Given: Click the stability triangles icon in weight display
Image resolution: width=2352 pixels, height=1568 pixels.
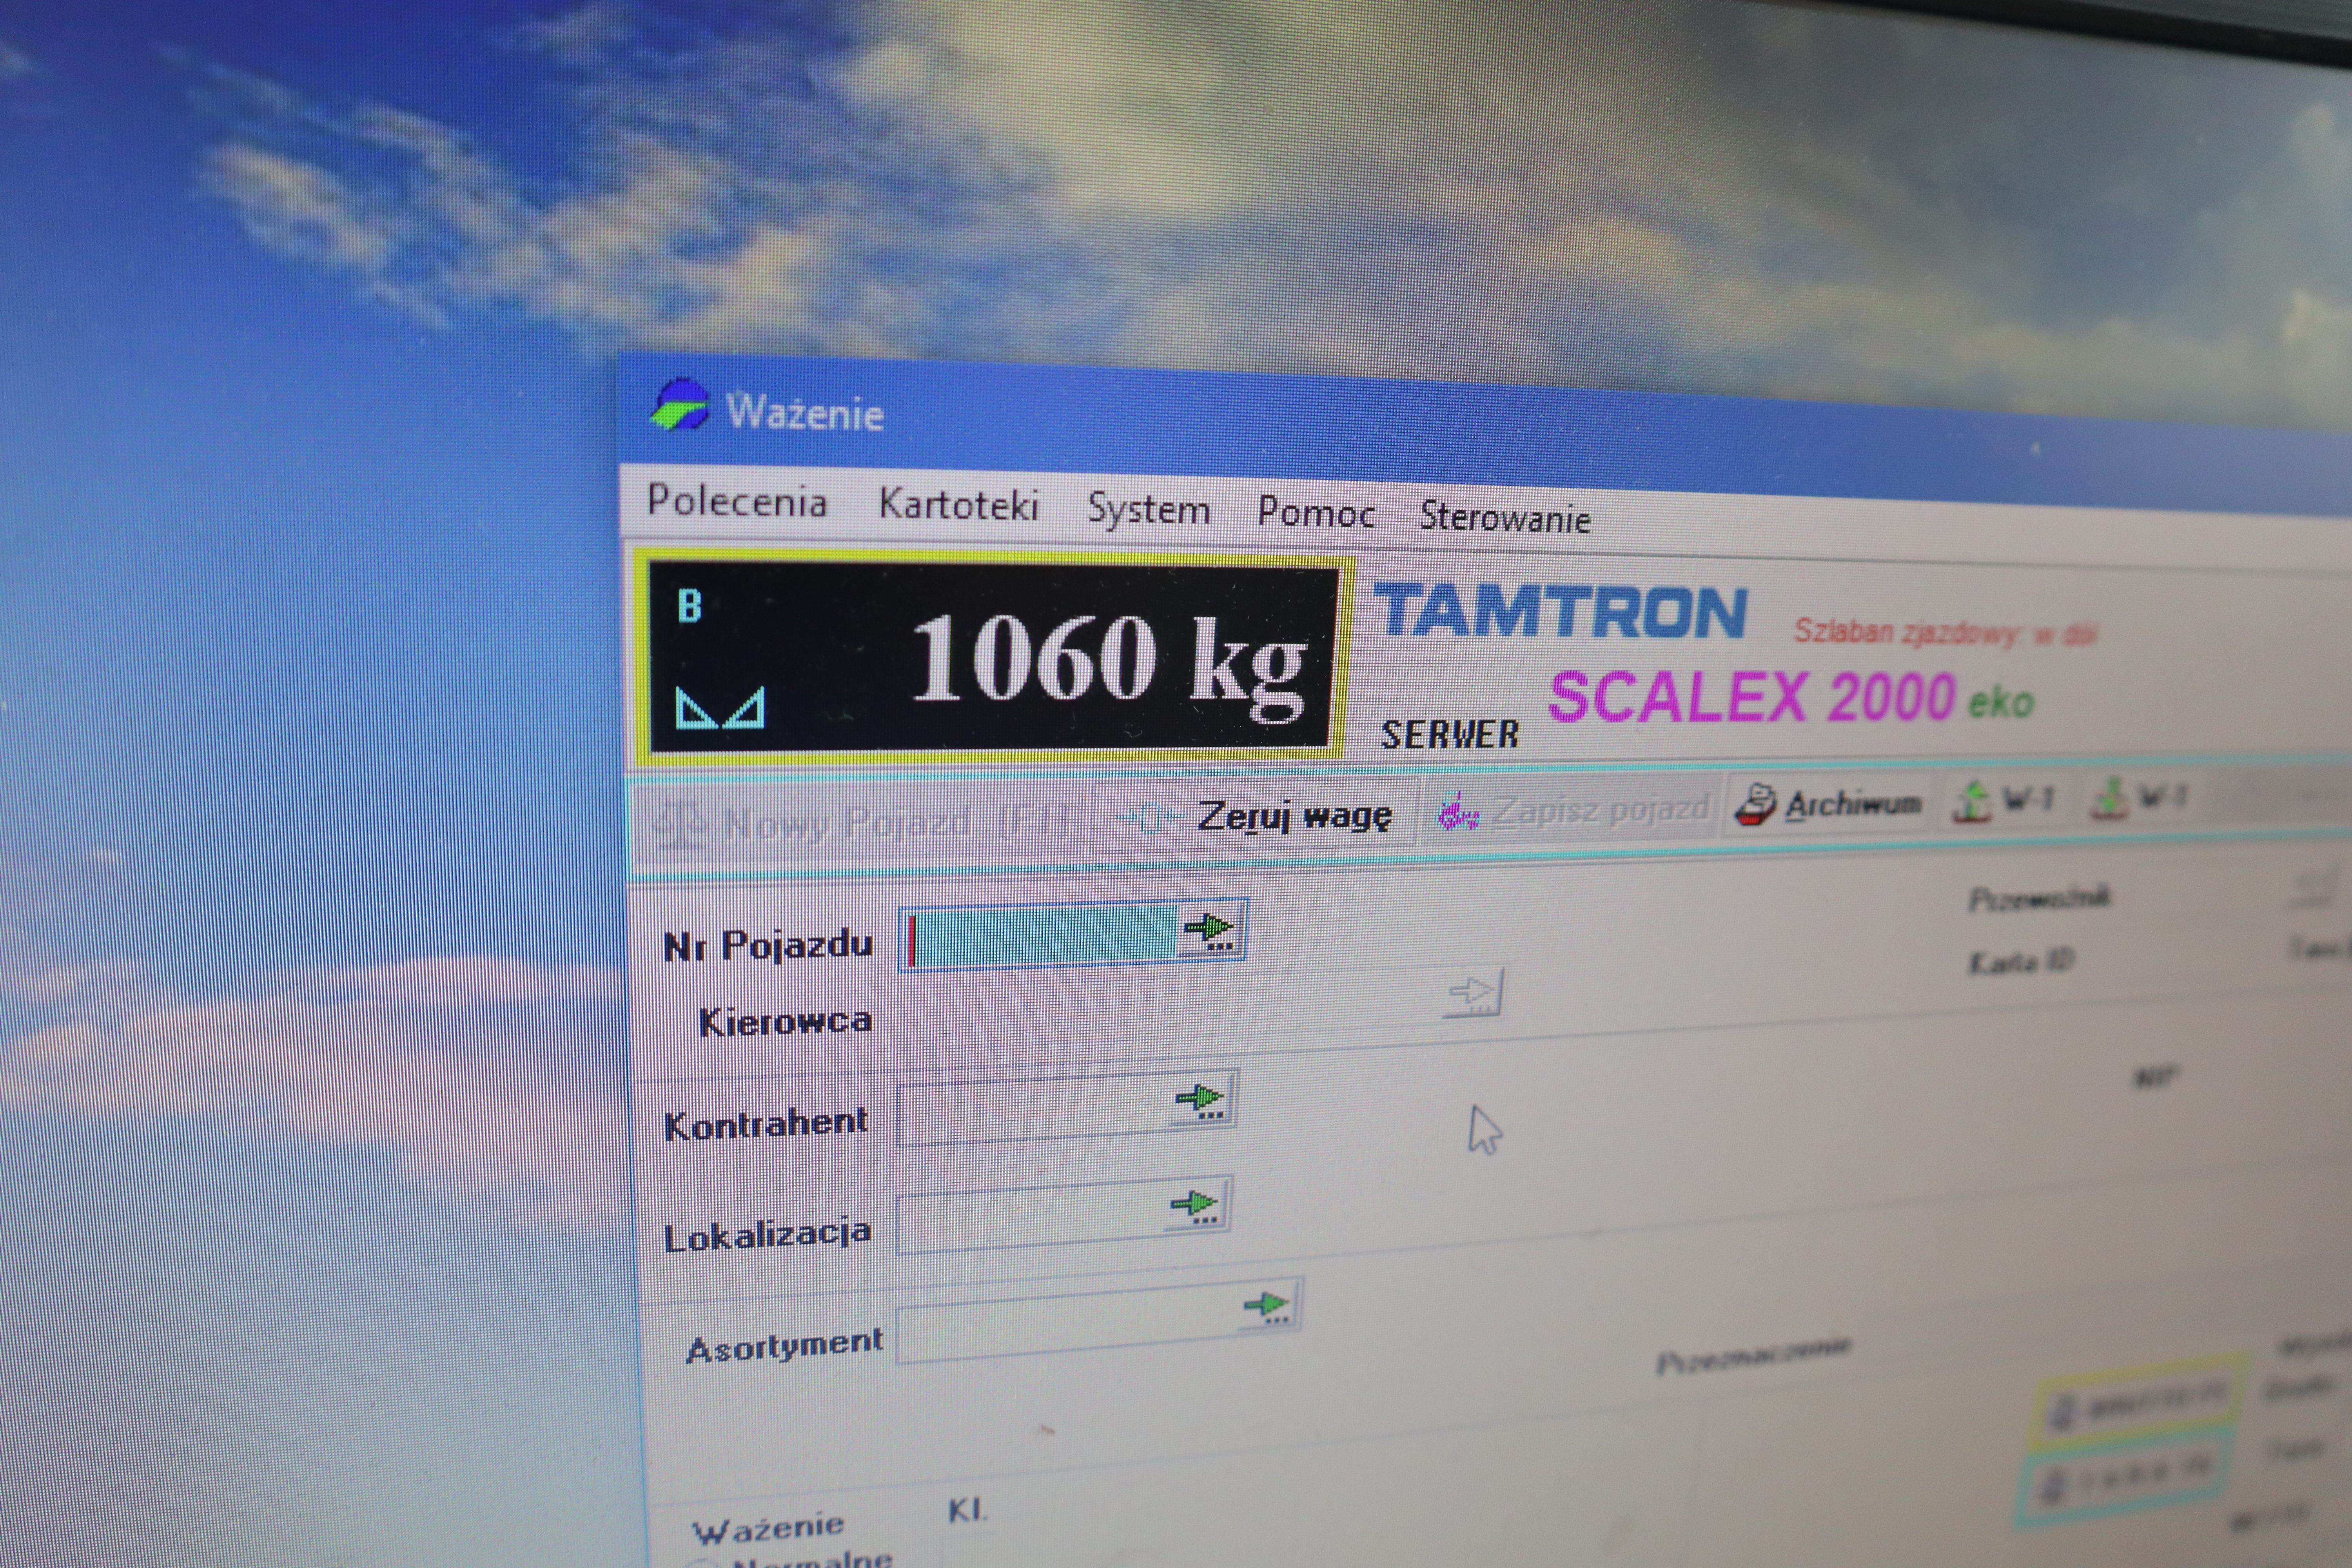Looking at the screenshot, I should point(720,707).
